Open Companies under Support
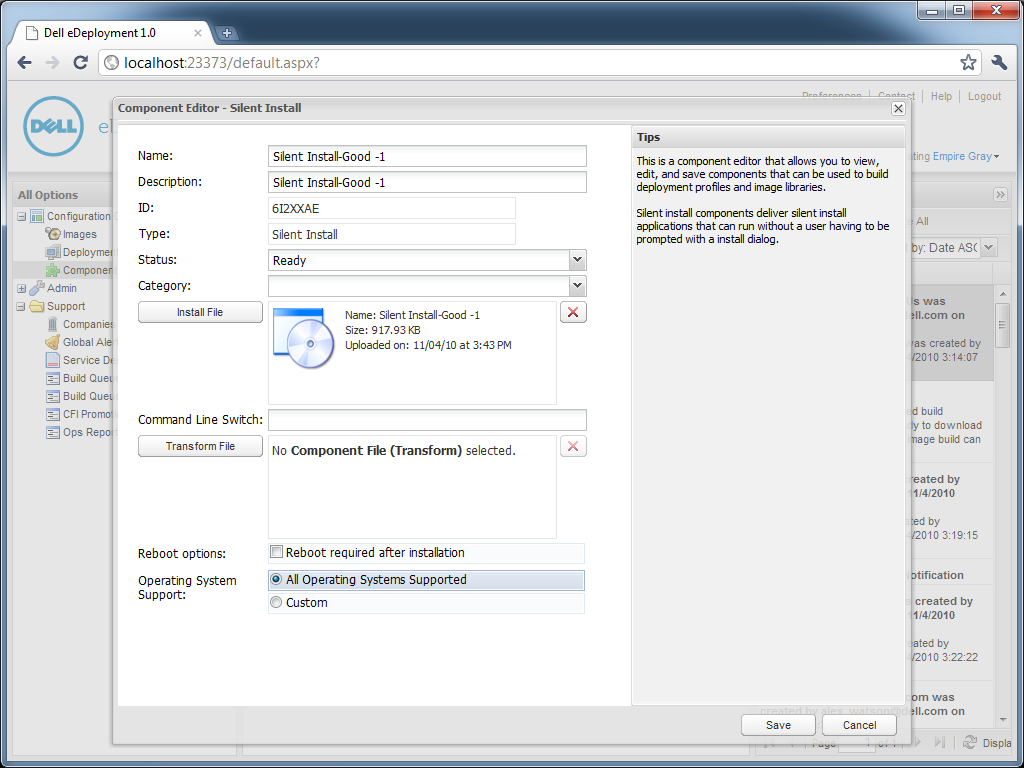This screenshot has height=768, width=1024. click(x=80, y=324)
